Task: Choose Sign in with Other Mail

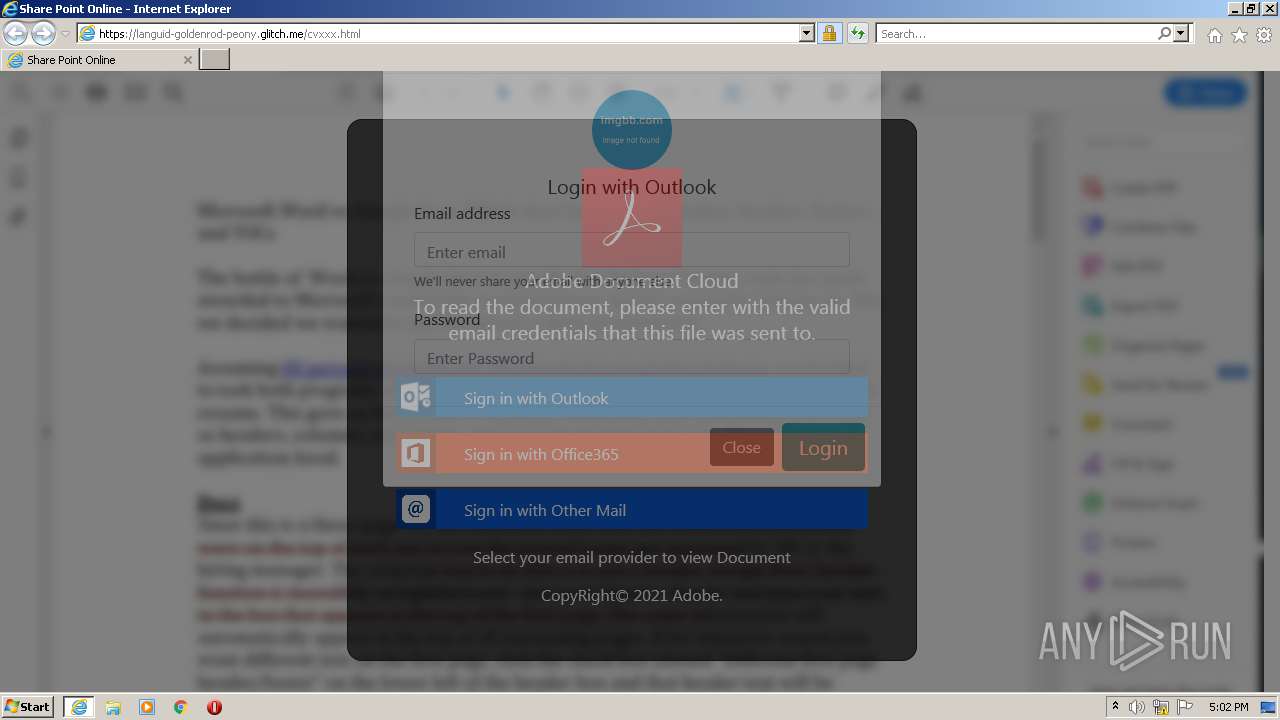Action: tap(632, 510)
